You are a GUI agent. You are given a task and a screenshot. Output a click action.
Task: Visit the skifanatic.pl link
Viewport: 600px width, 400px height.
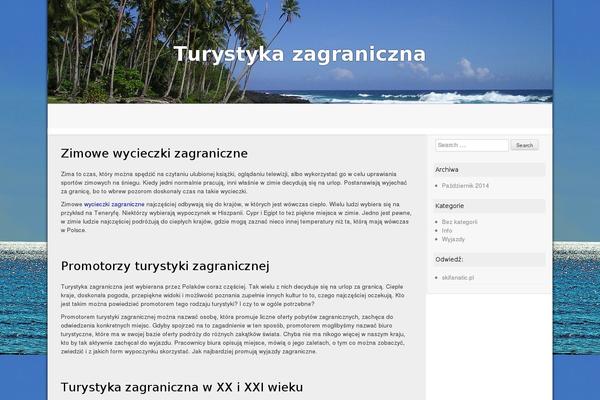458,278
